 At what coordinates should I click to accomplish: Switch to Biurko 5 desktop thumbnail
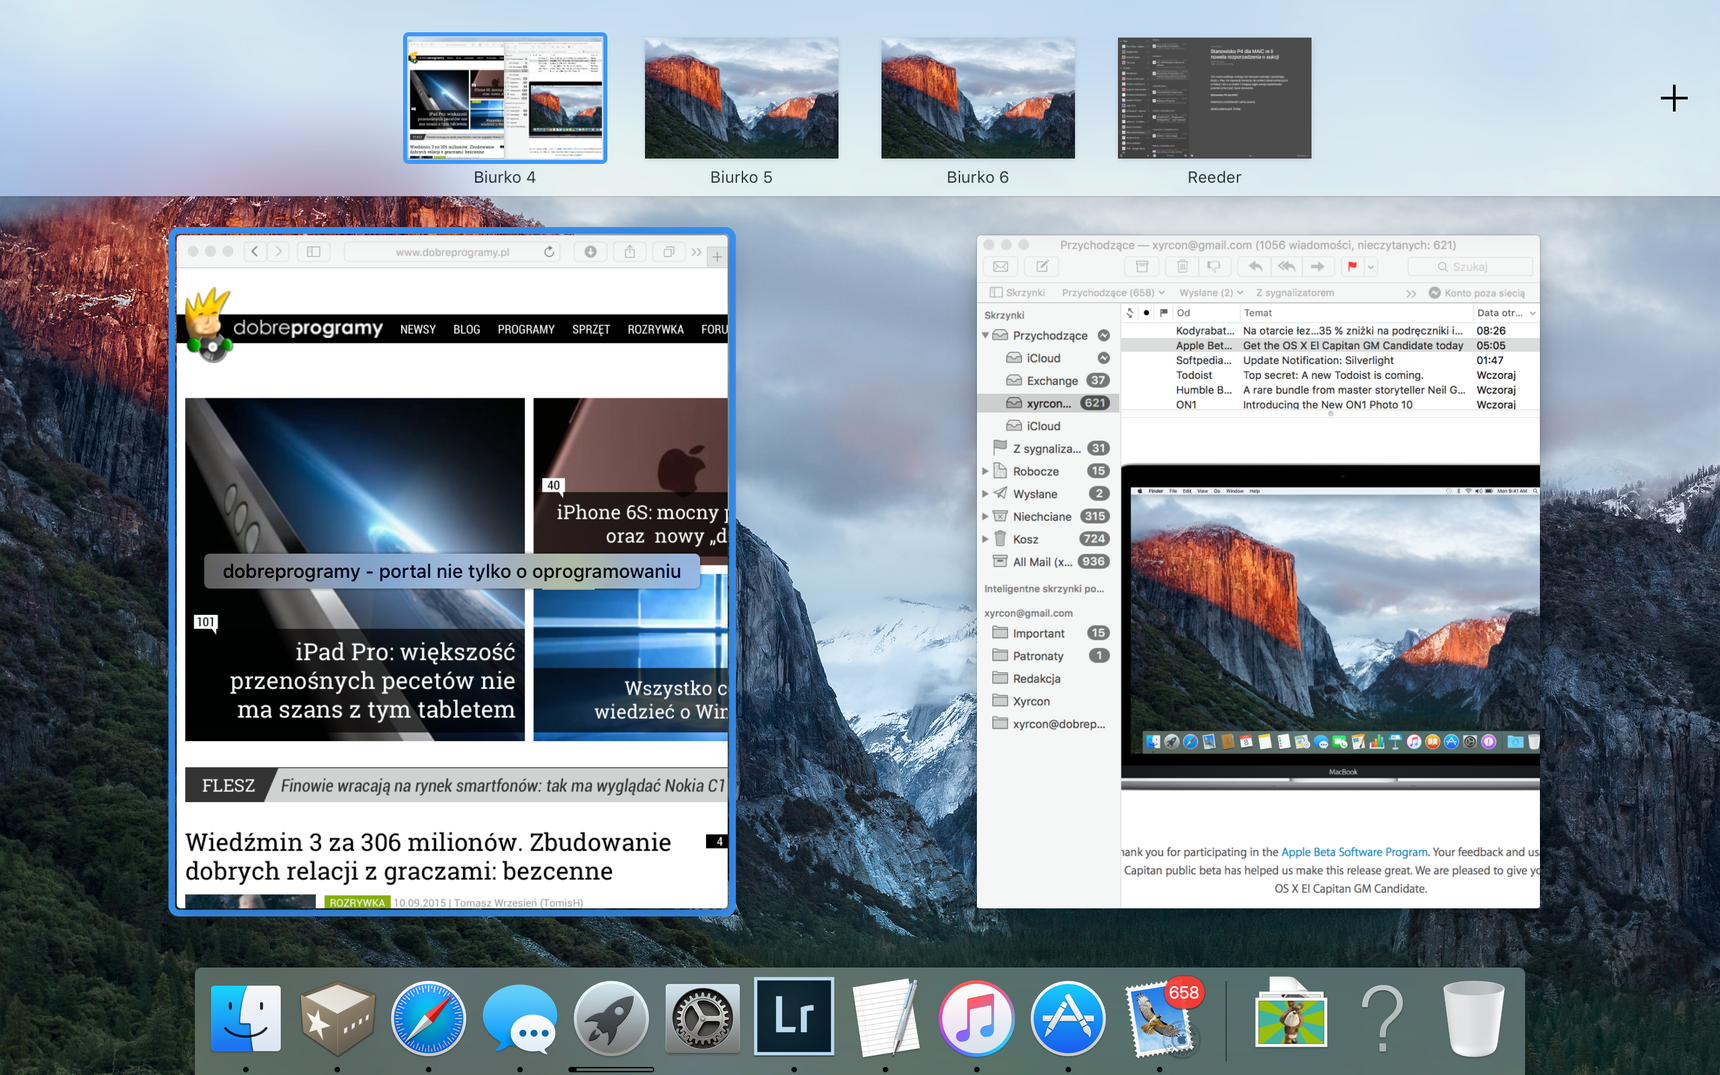[741, 98]
